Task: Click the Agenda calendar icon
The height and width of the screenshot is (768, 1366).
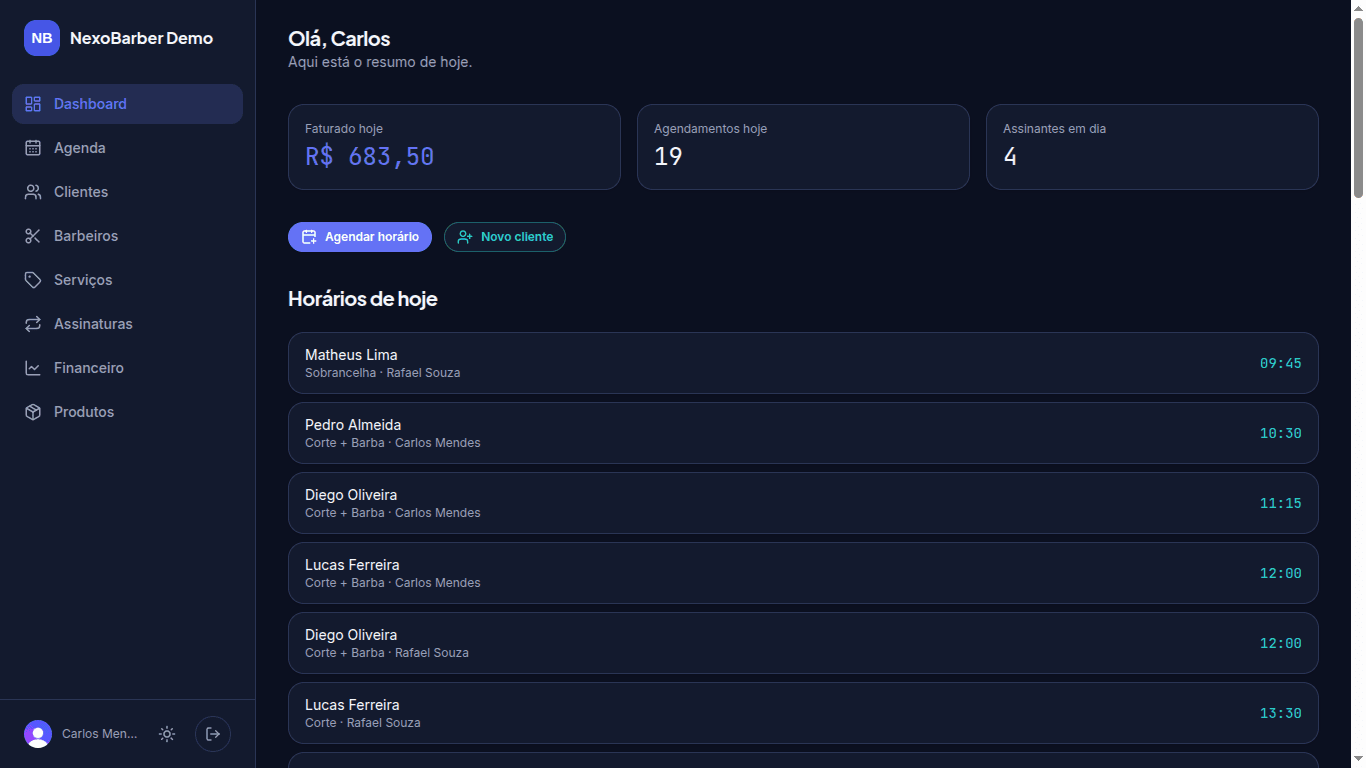Action: pyautogui.click(x=33, y=148)
